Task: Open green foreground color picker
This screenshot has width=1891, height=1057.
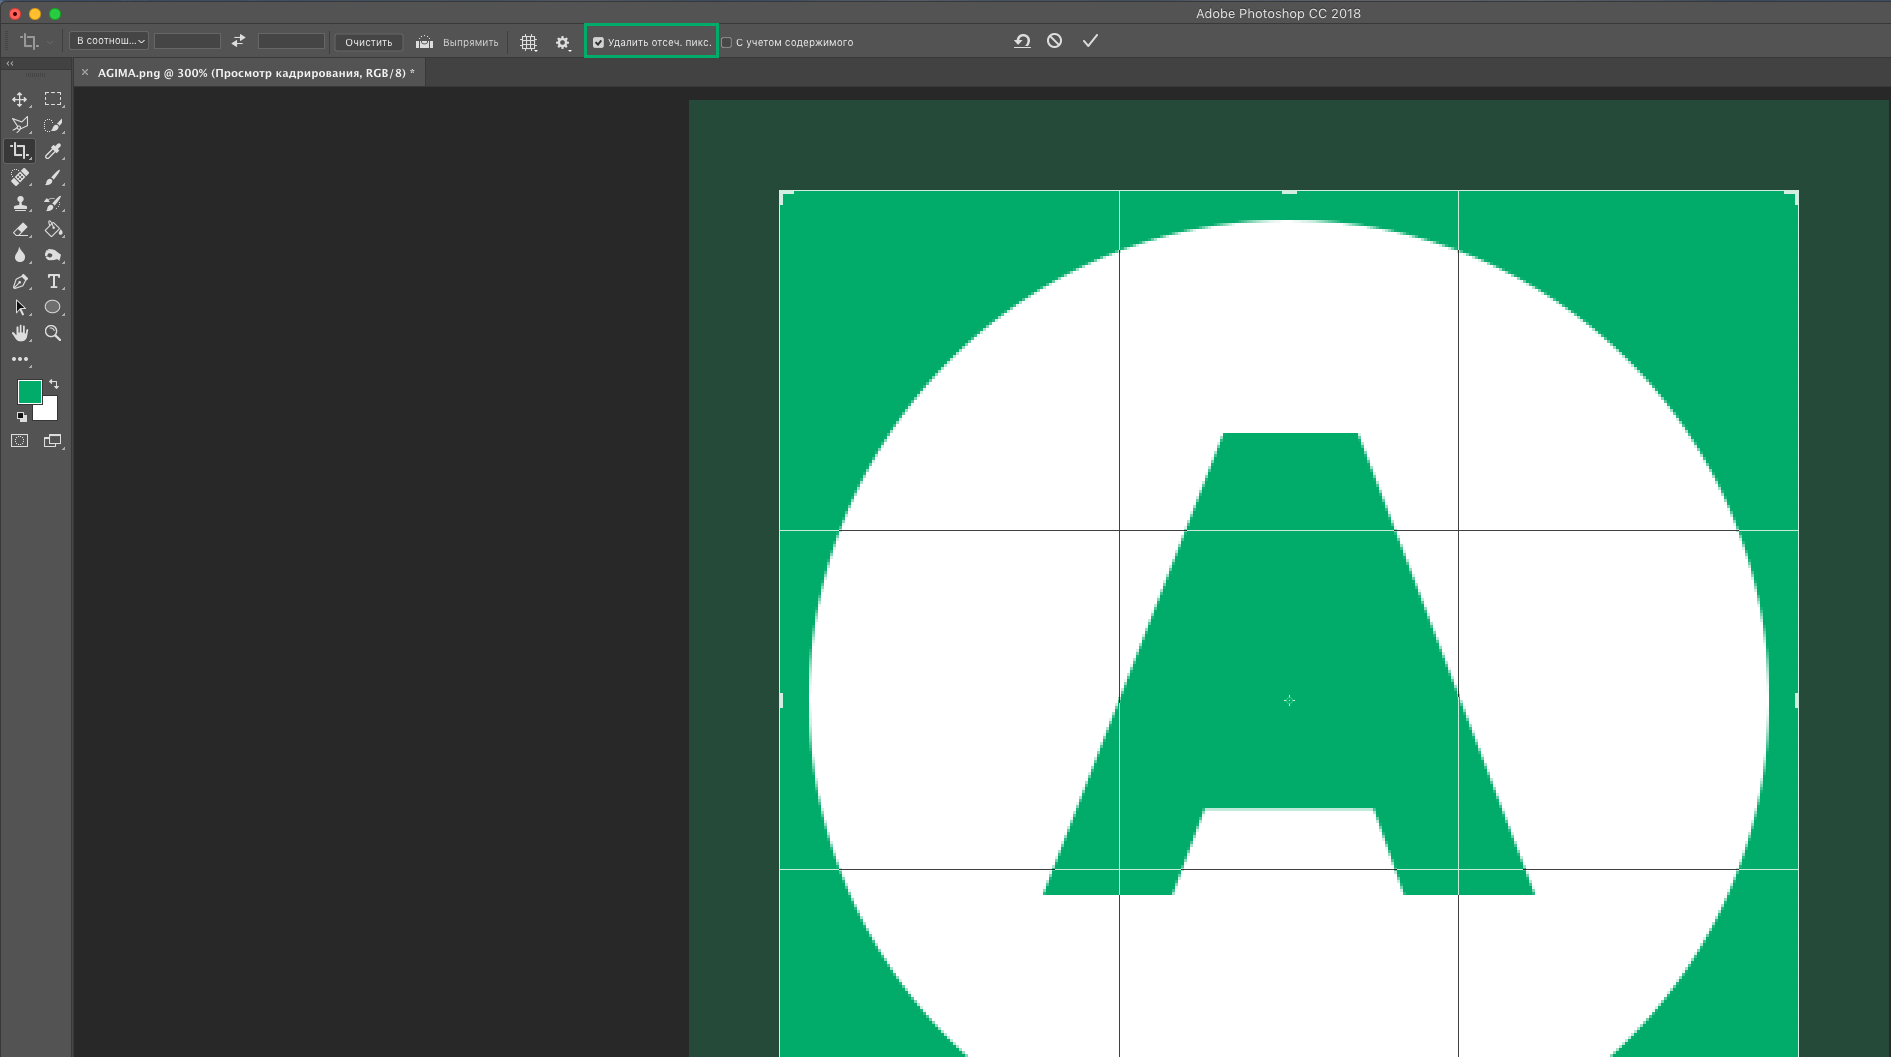Action: [29, 391]
